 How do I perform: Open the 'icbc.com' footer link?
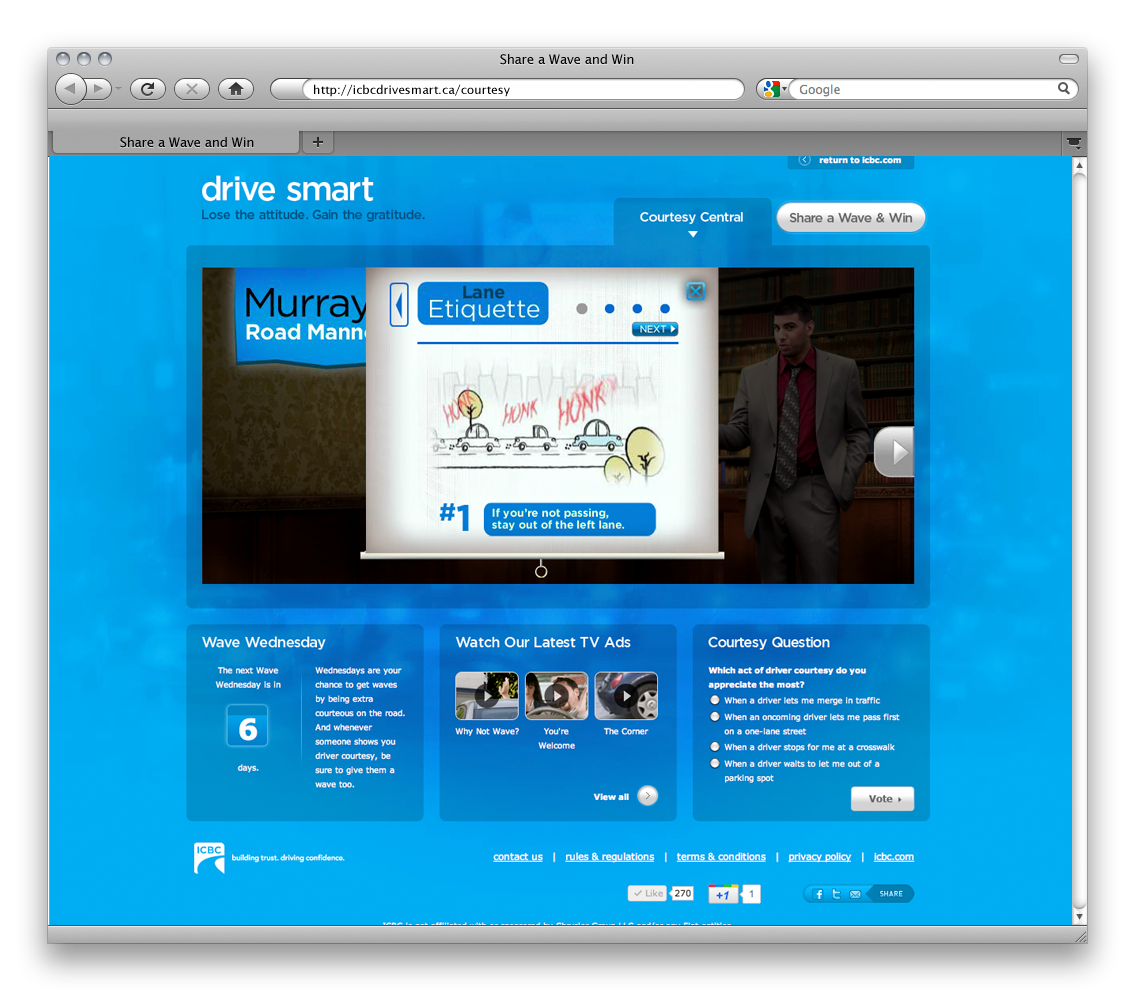tap(894, 857)
